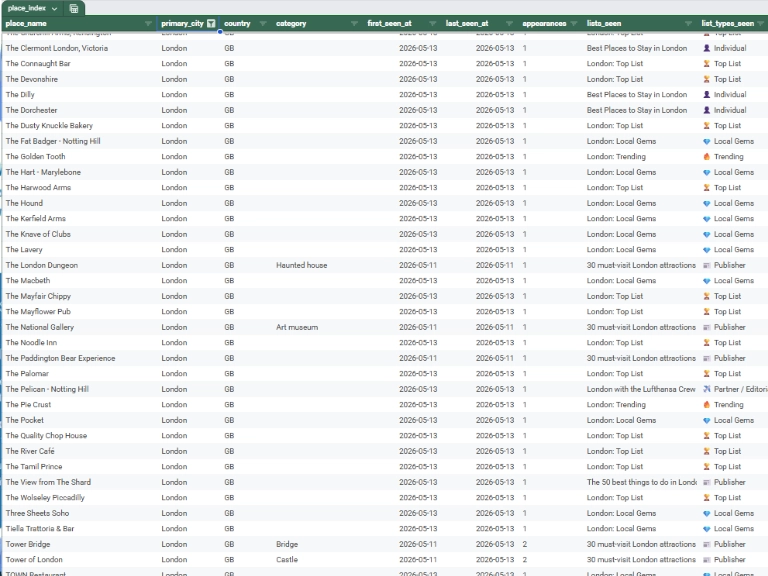Click the Local Gems icon in The Hound row
Screen dimensions: 768x576
[x=706, y=203]
